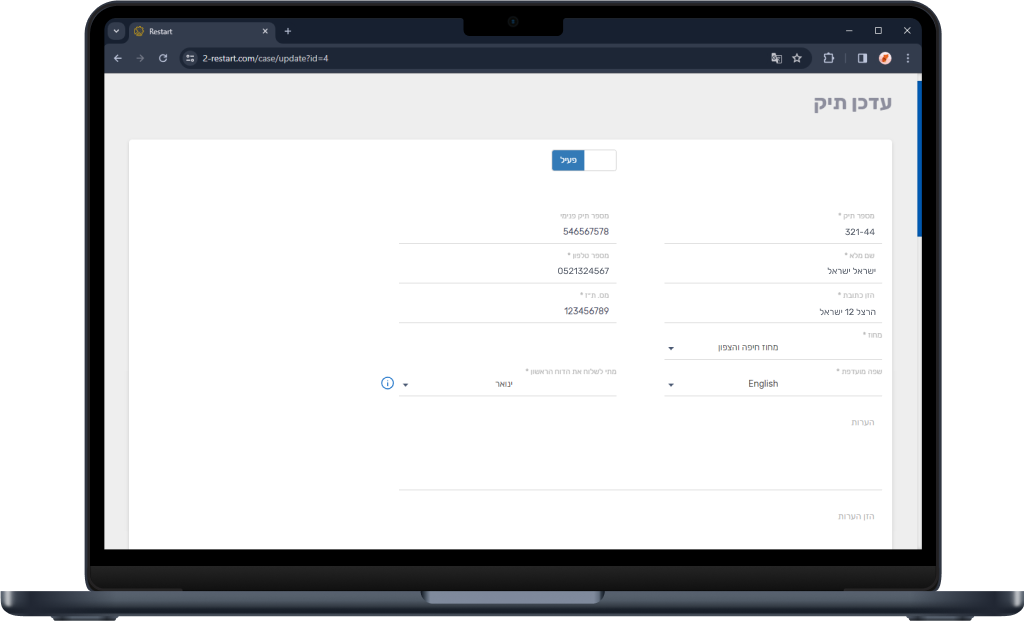Open the מחוז חיפה והצפון district dropdown
1024x621 pixels.
click(x=773, y=347)
